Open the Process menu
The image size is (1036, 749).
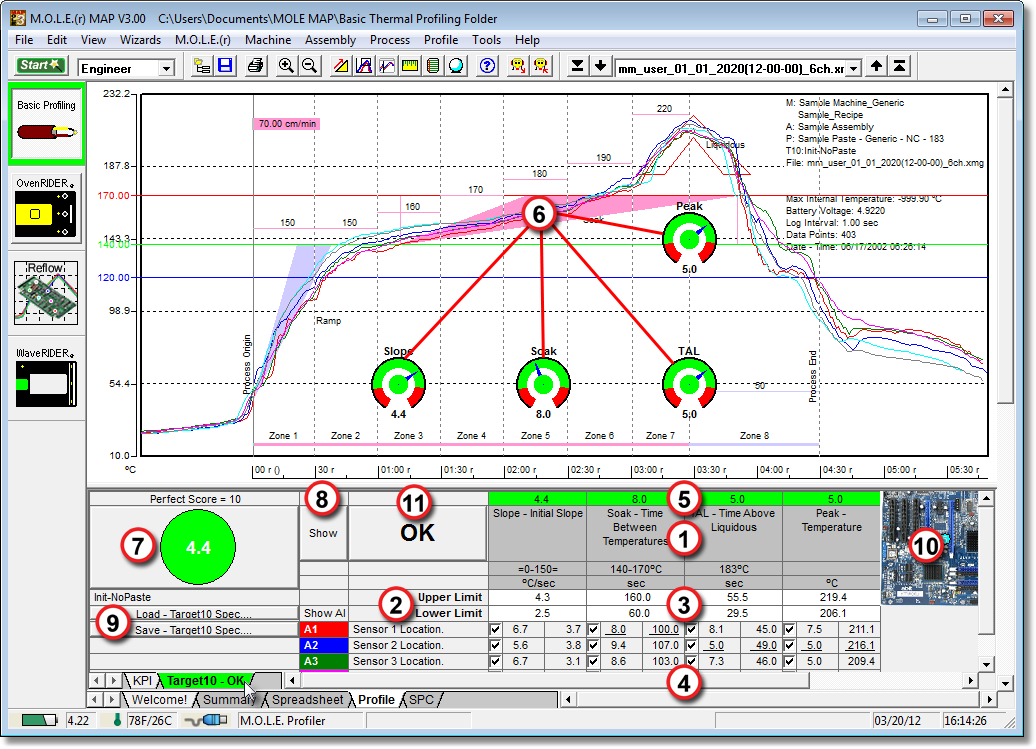pos(390,40)
